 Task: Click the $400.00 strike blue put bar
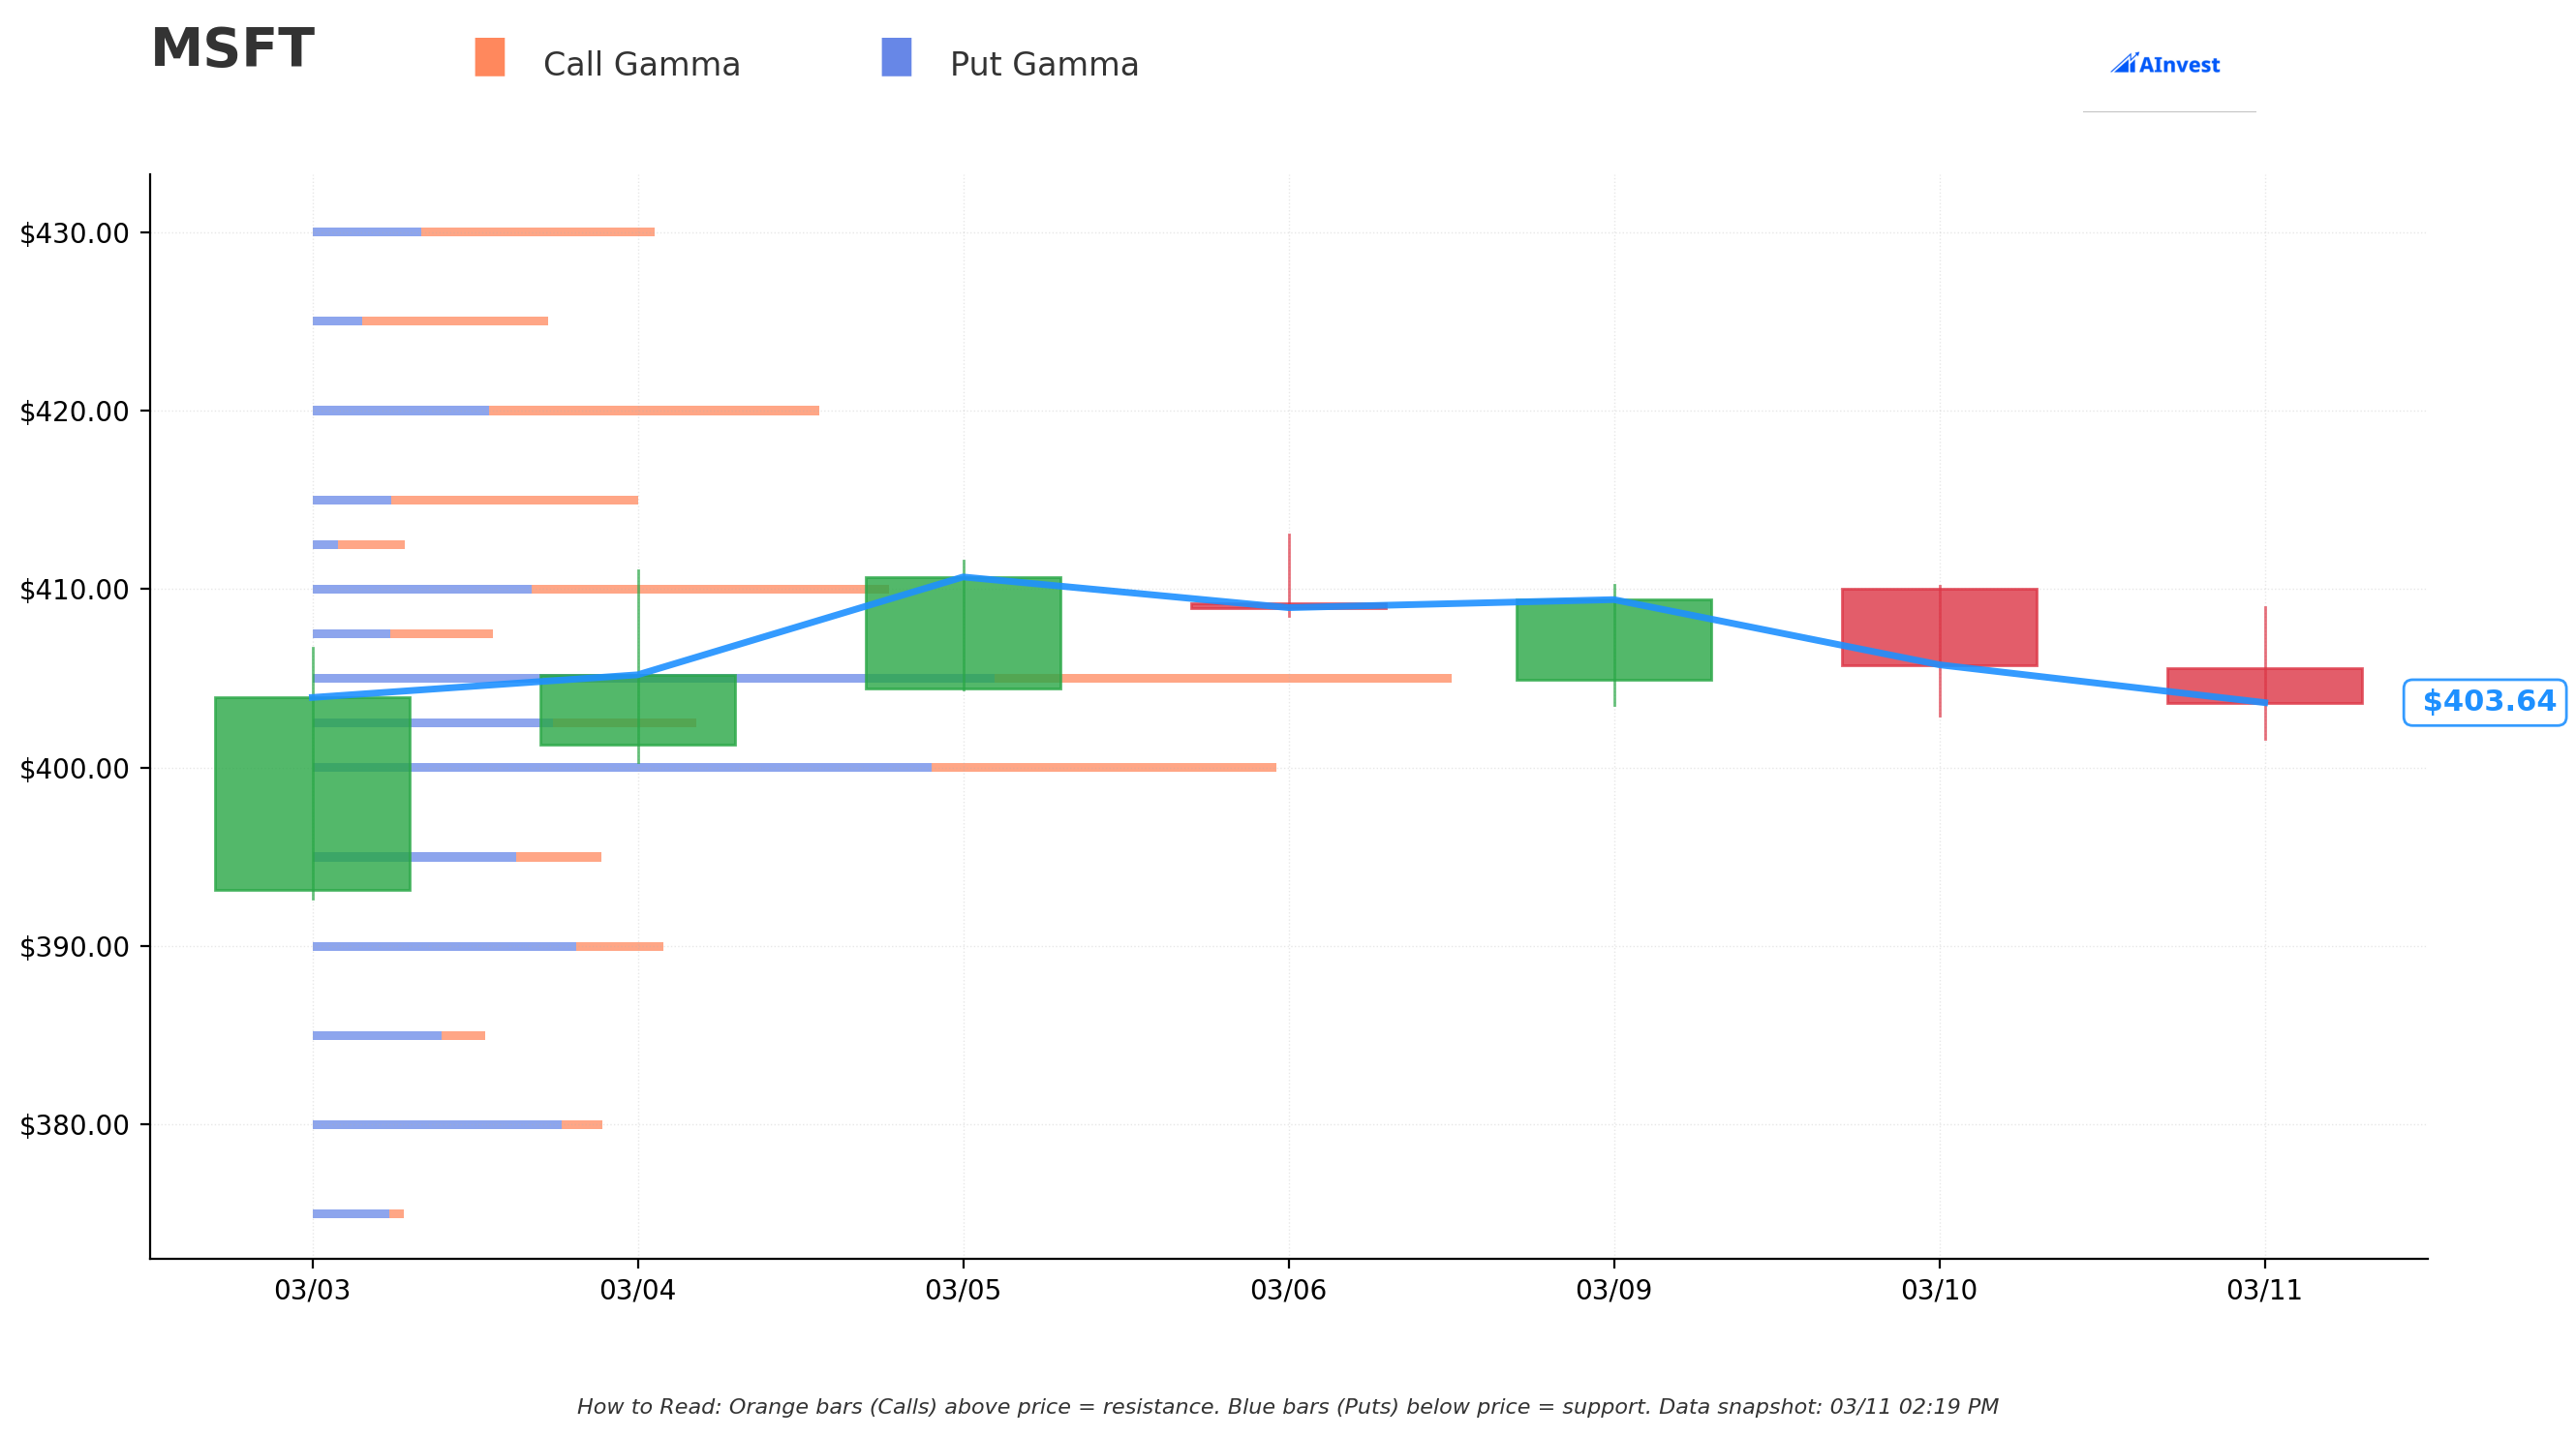click(622, 768)
